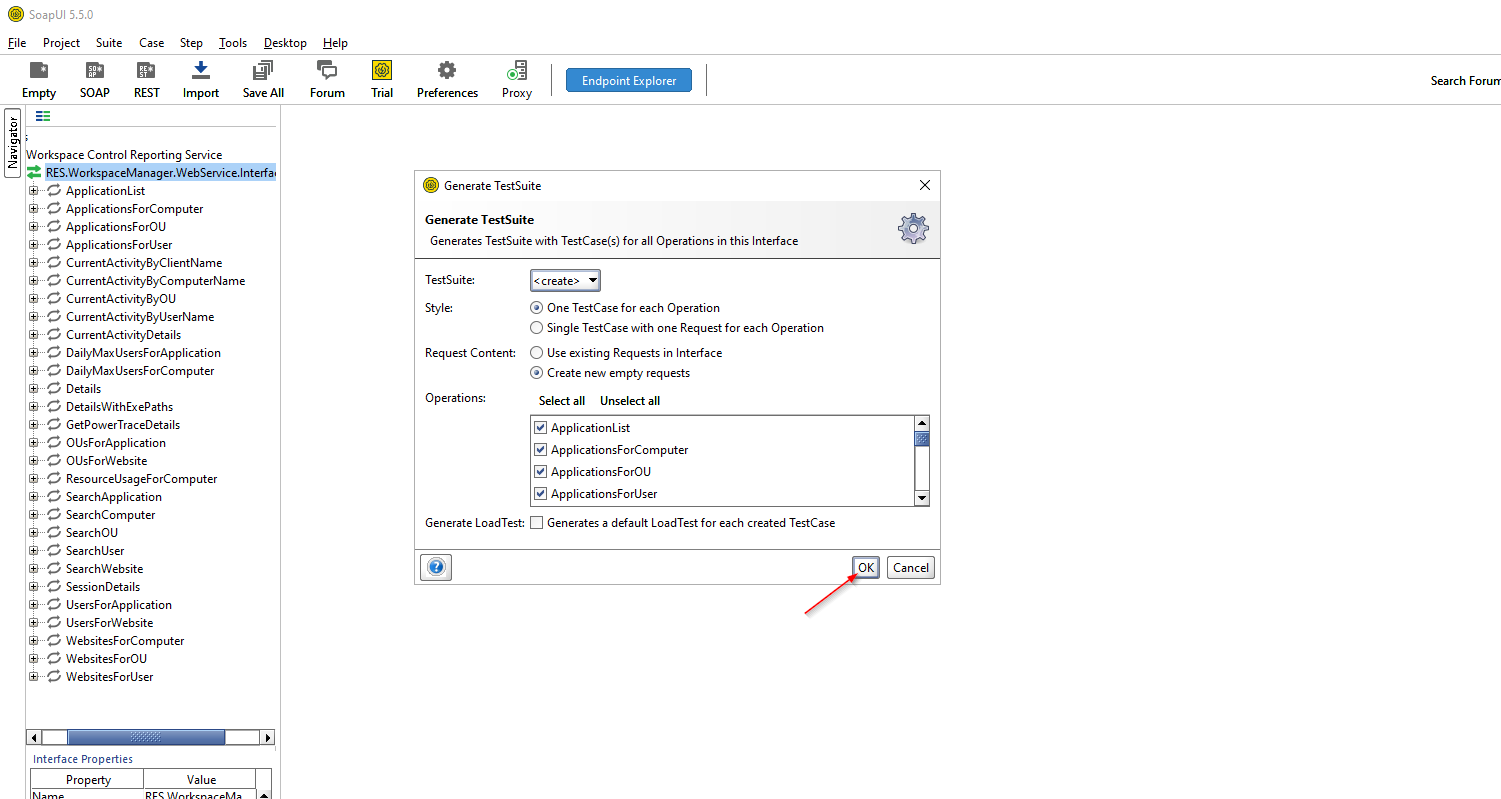This screenshot has width=1501, height=799.
Task: Open the SoapUI Forum
Action: click(326, 79)
